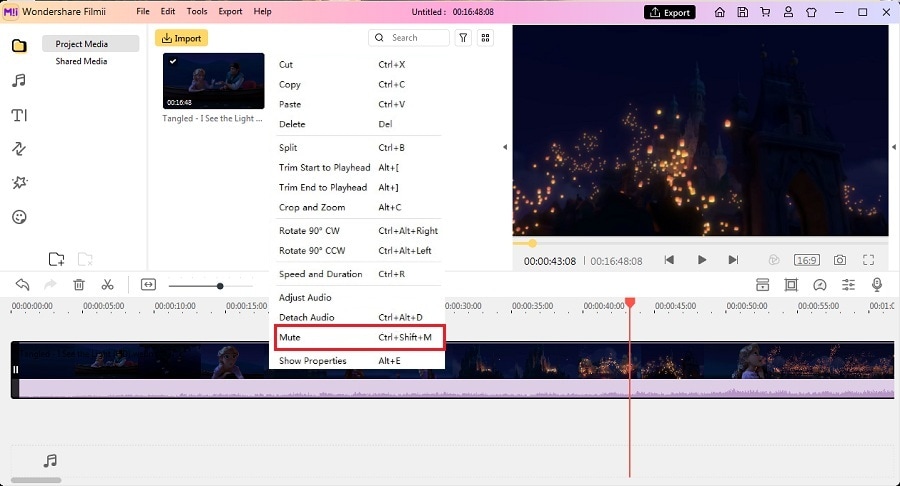Add a new media folder
The height and width of the screenshot is (486, 900).
point(56,259)
